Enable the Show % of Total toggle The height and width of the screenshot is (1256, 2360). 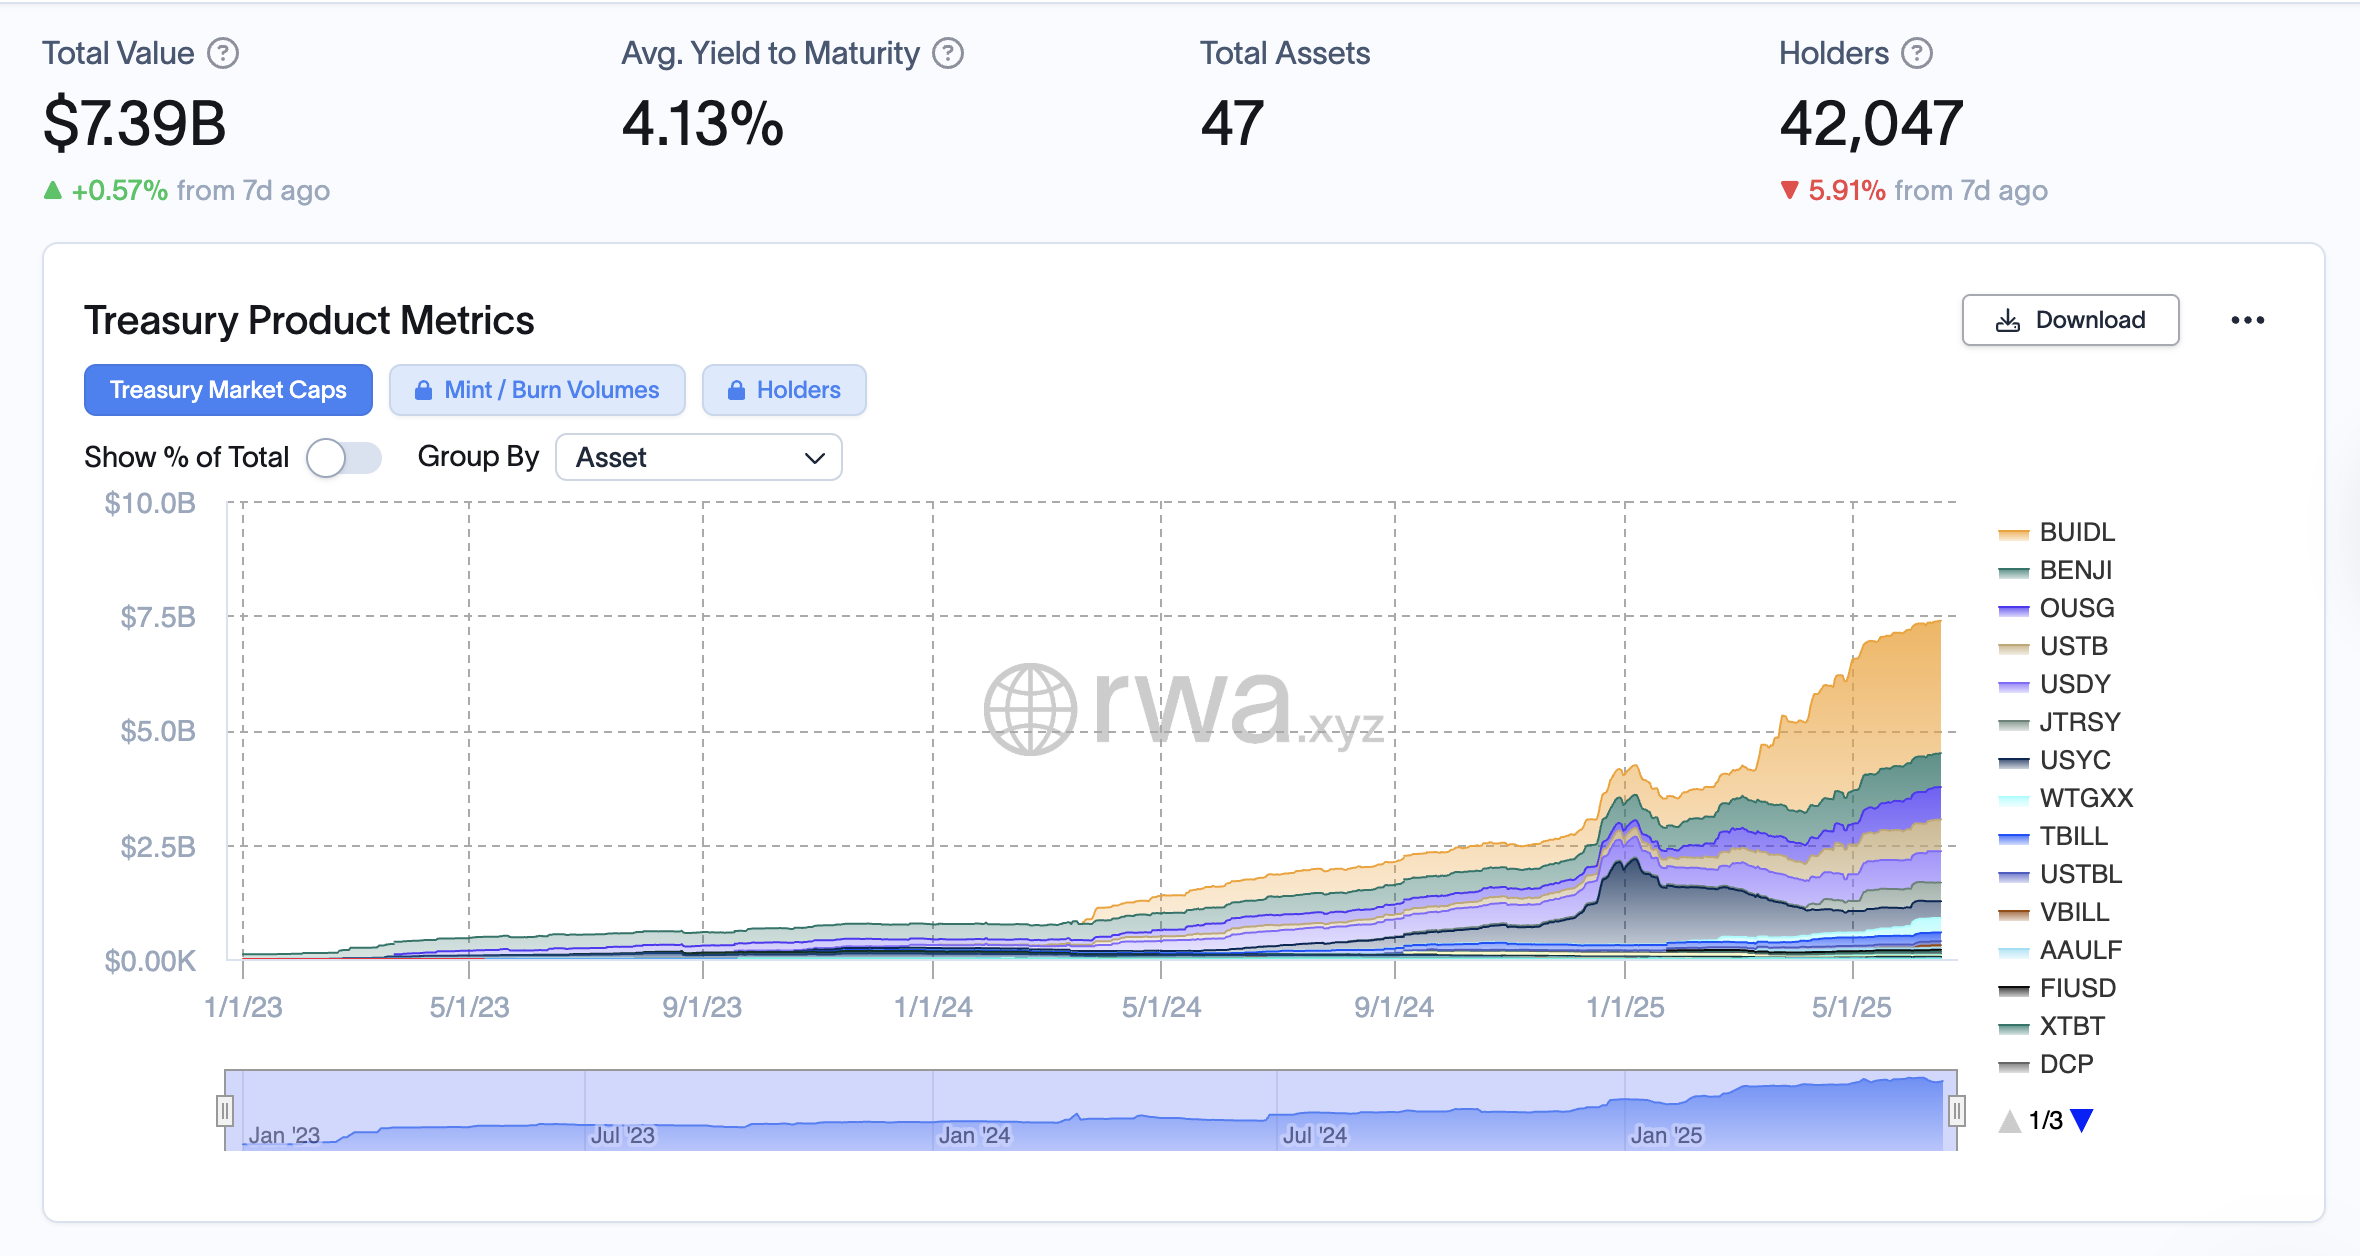(x=344, y=457)
